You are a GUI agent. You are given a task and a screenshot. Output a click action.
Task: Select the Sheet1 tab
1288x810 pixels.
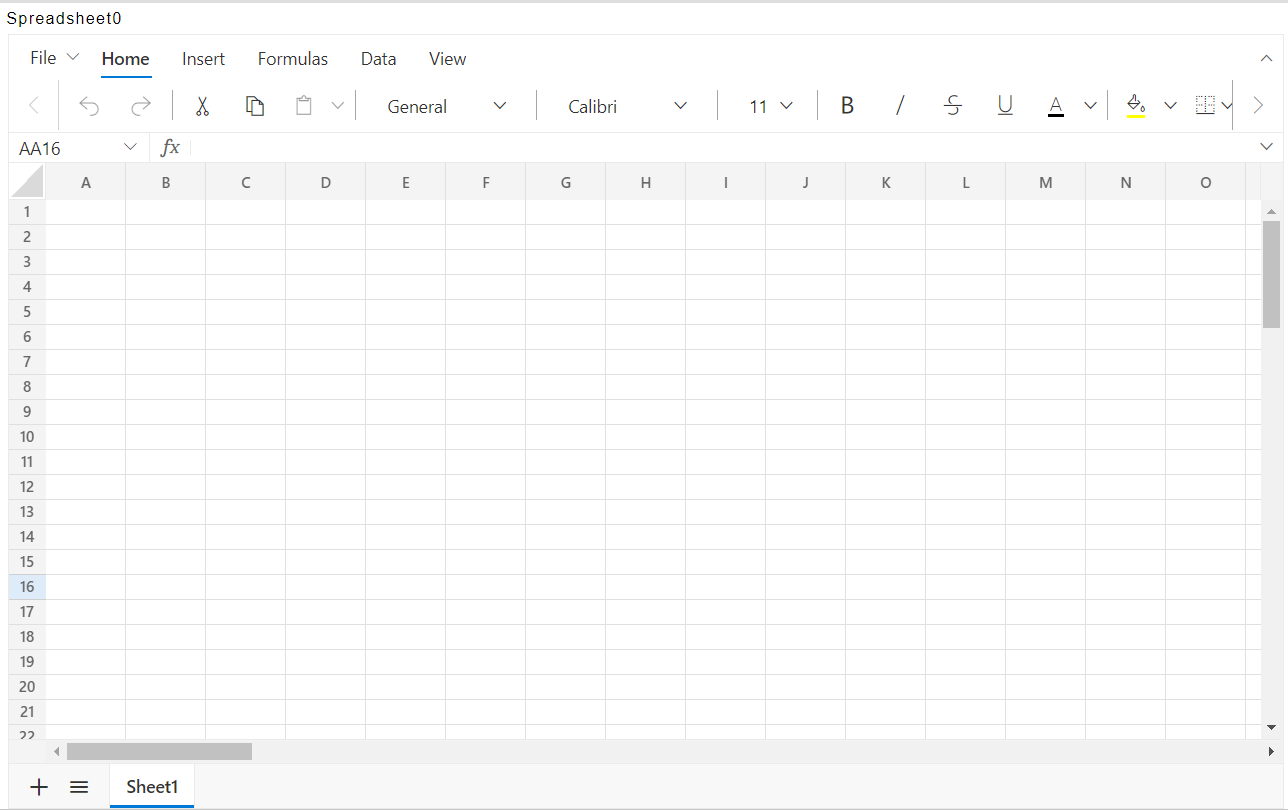152,787
